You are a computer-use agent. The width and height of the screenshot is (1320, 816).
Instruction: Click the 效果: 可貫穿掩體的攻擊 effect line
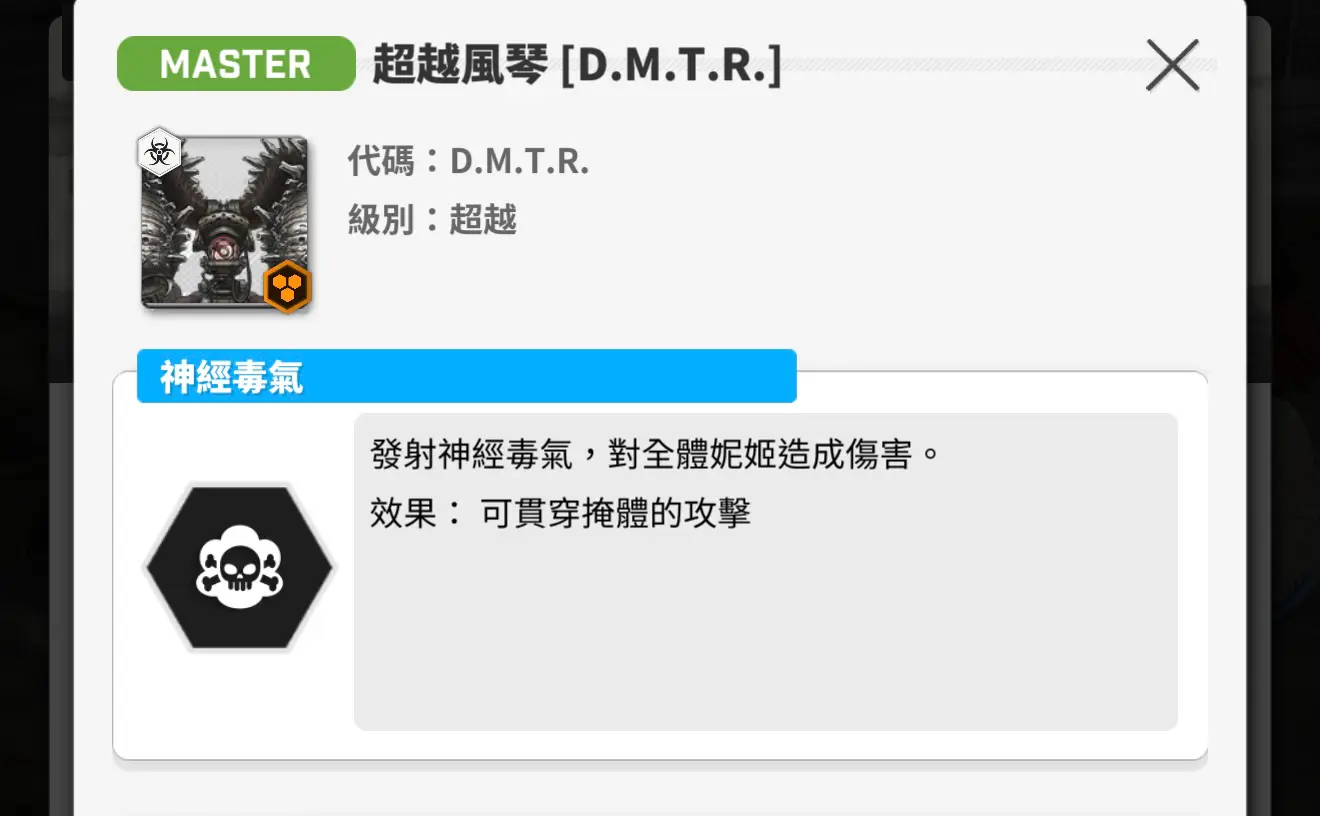(x=560, y=514)
